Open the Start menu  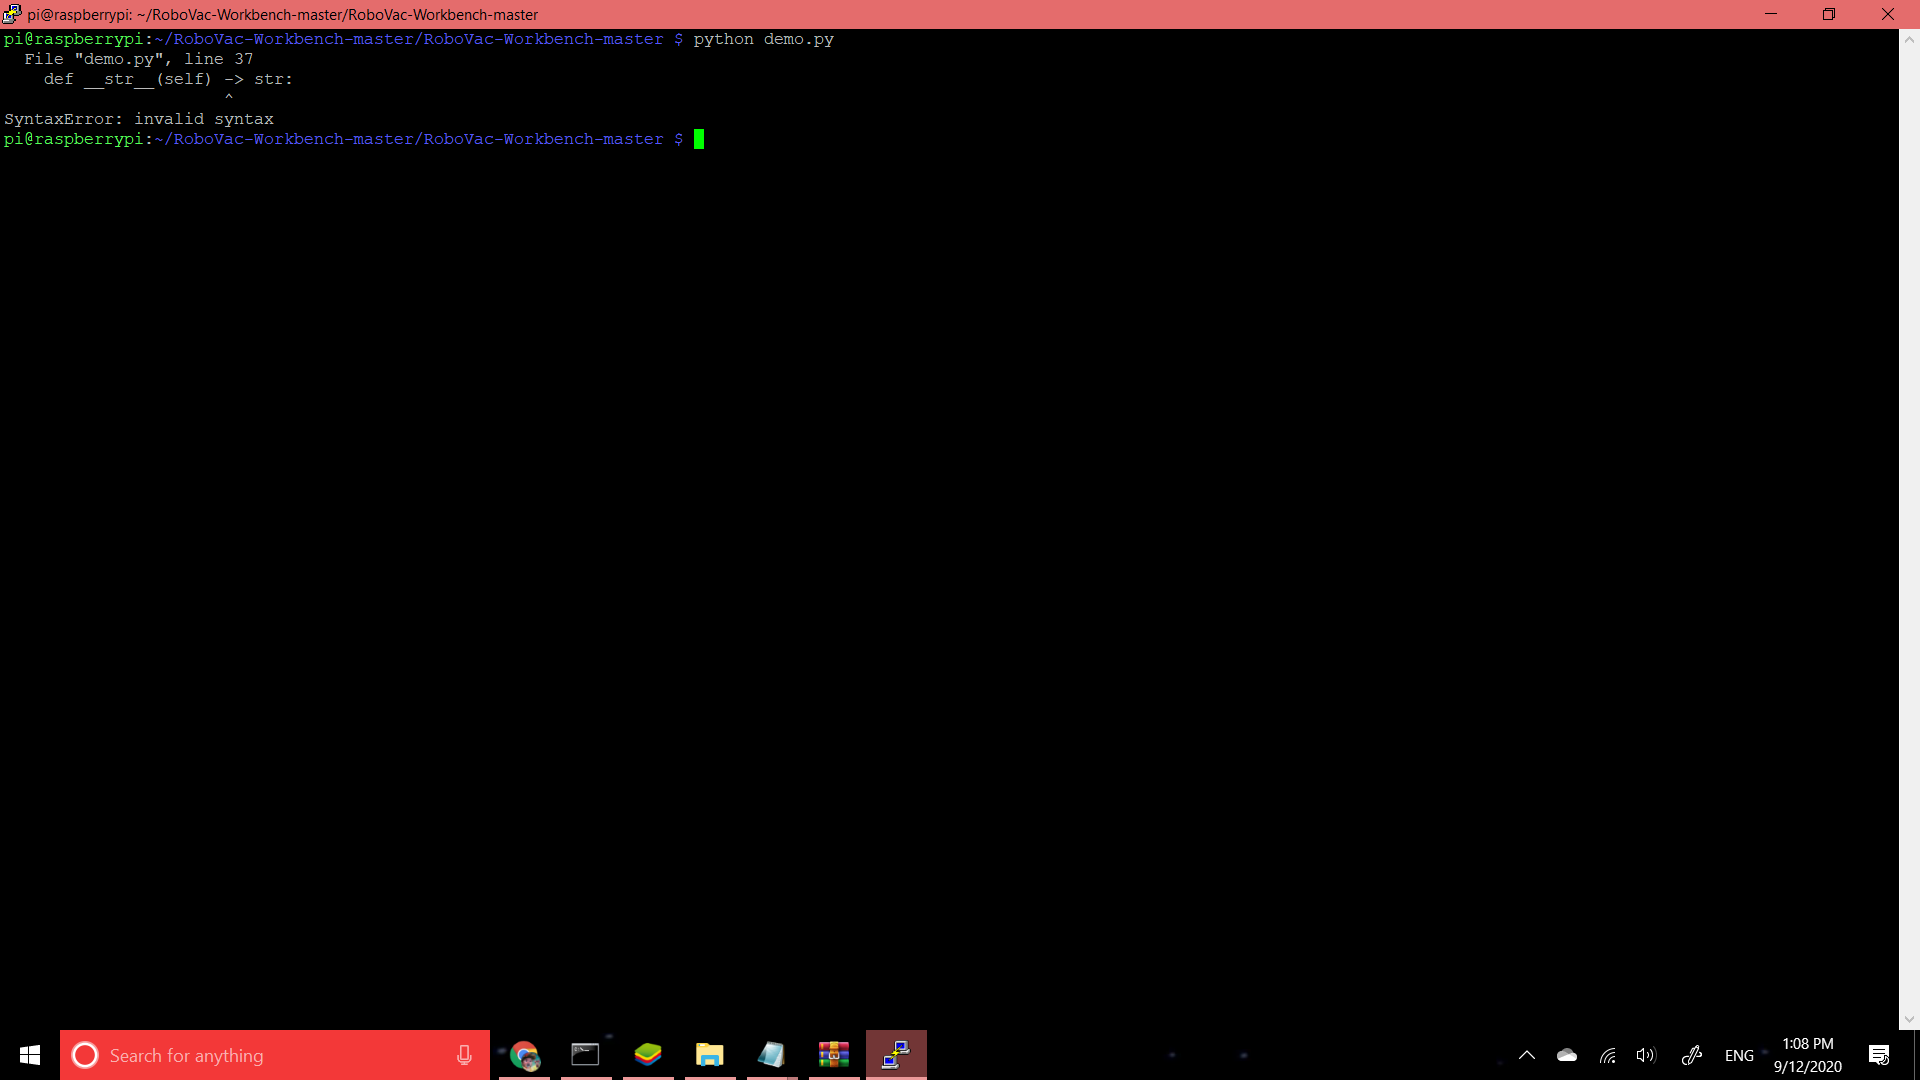[x=29, y=1055]
